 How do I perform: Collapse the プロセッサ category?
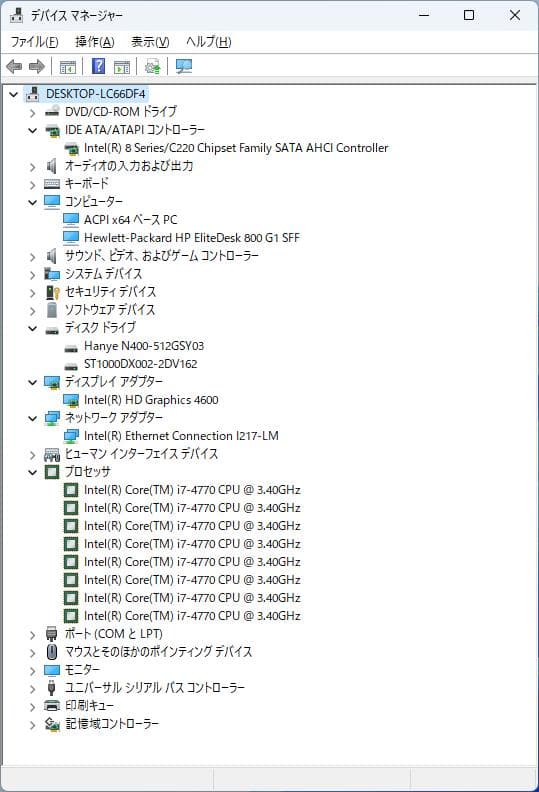pyautogui.click(x=33, y=472)
